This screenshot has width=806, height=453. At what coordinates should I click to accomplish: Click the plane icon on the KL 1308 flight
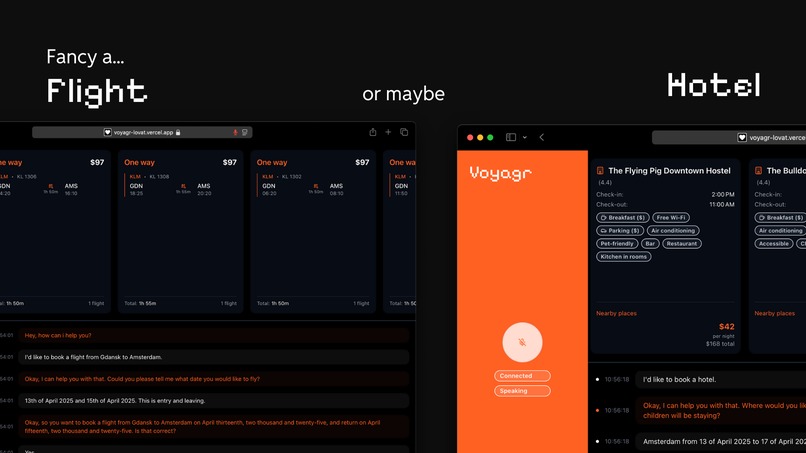[x=183, y=186]
